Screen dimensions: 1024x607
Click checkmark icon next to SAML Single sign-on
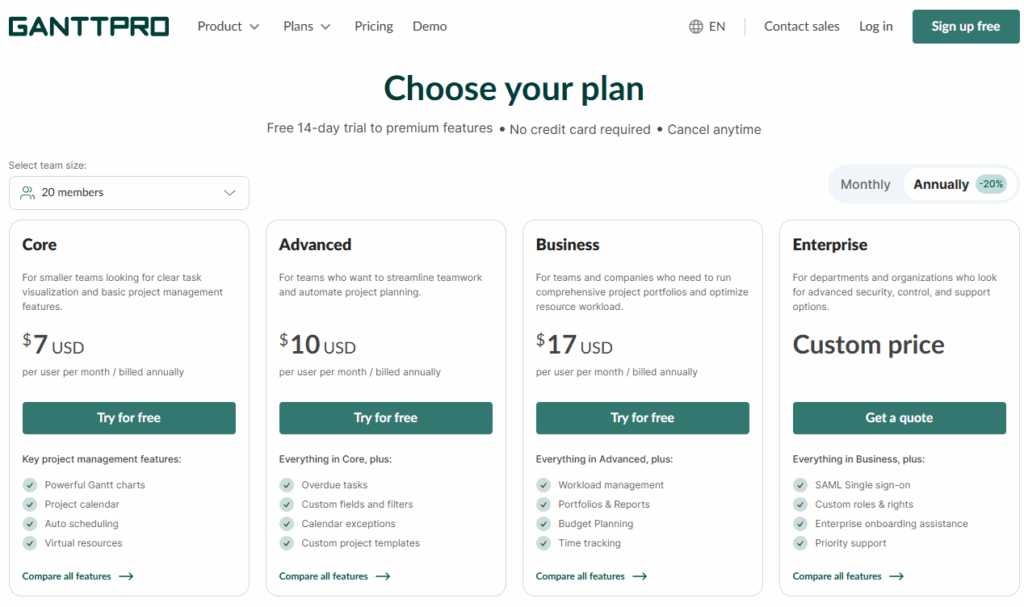point(800,485)
